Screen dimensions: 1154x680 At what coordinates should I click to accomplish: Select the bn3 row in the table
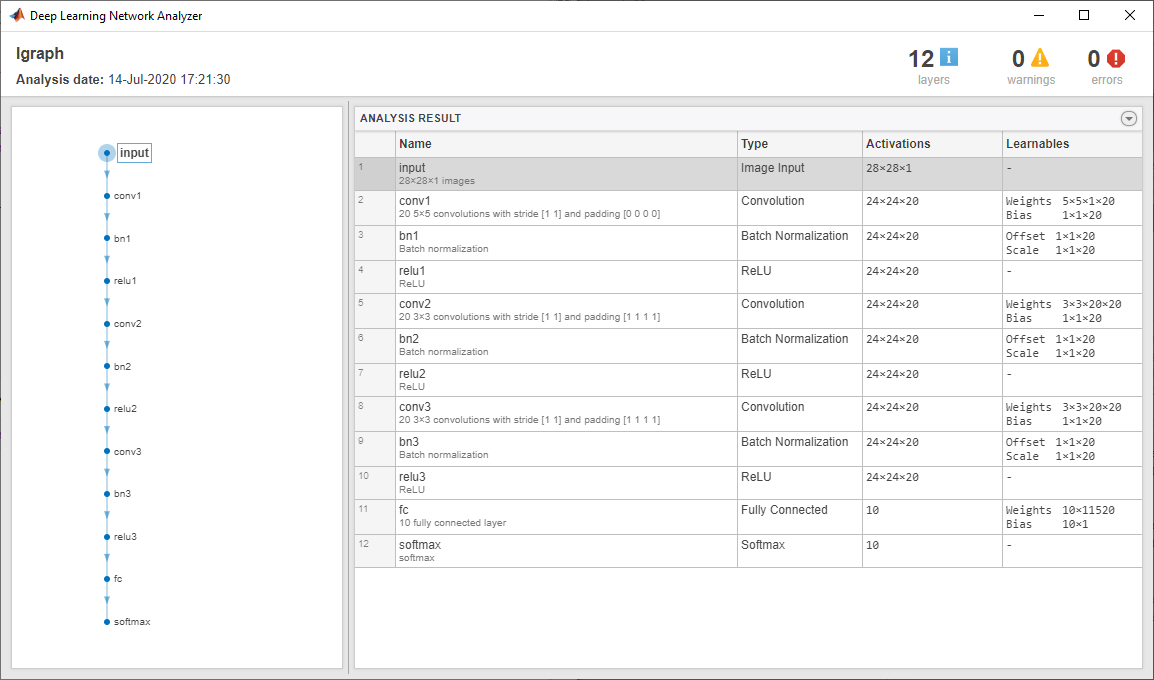pos(748,449)
